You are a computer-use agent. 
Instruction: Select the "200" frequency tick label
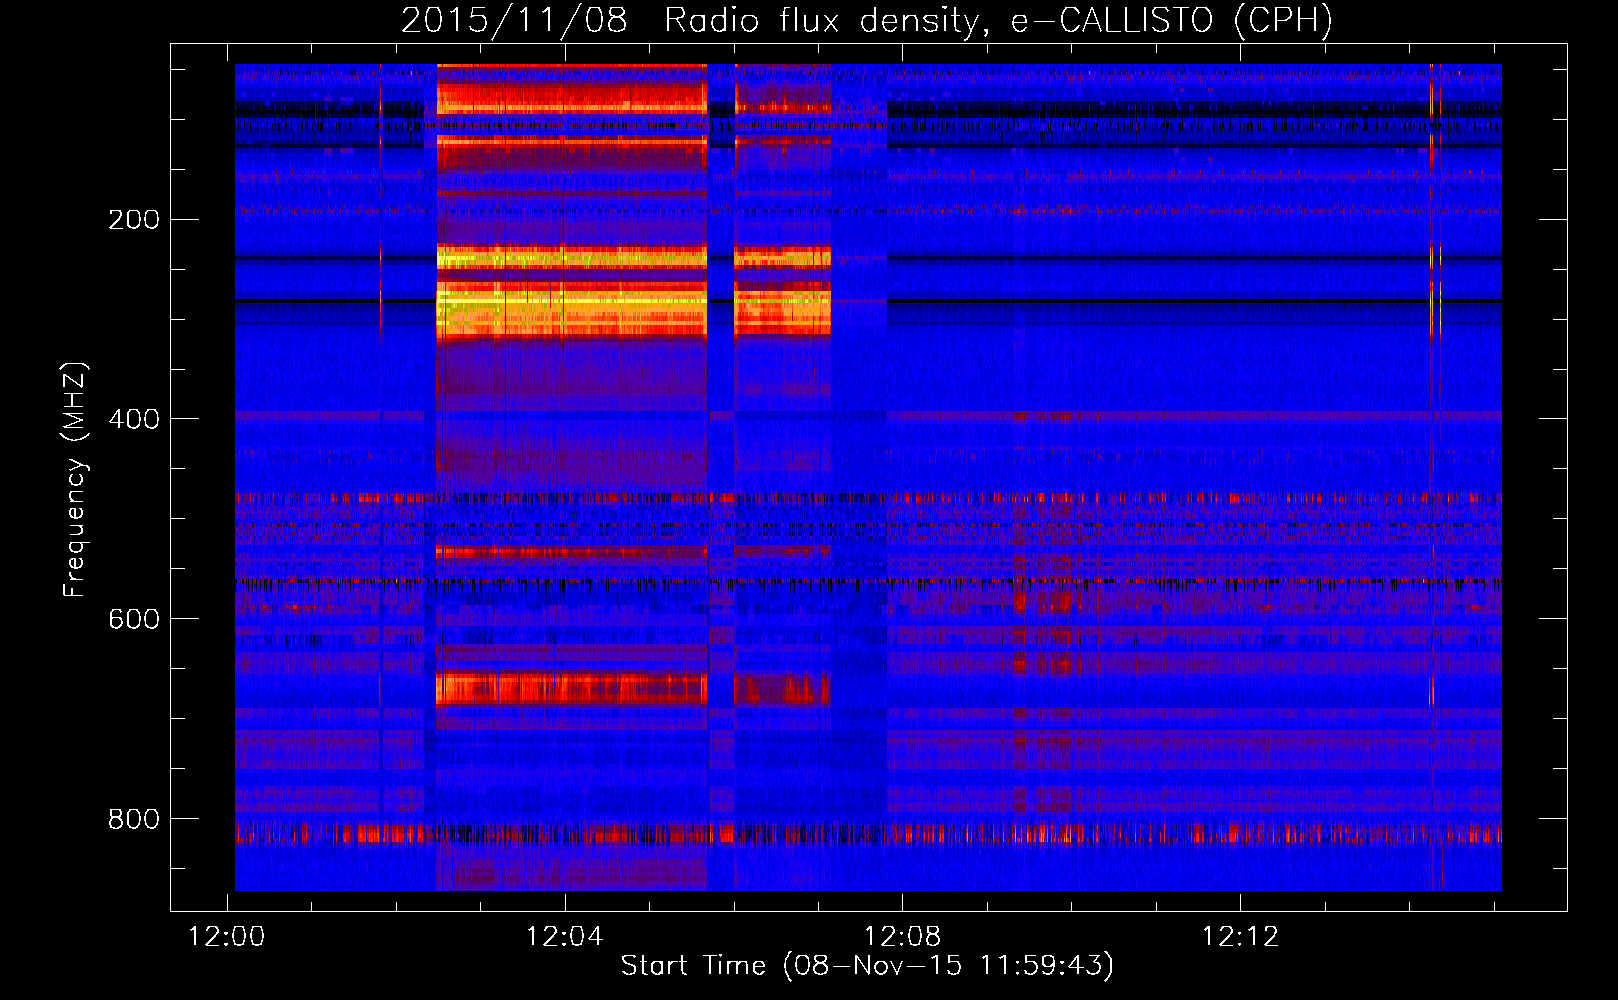134,220
